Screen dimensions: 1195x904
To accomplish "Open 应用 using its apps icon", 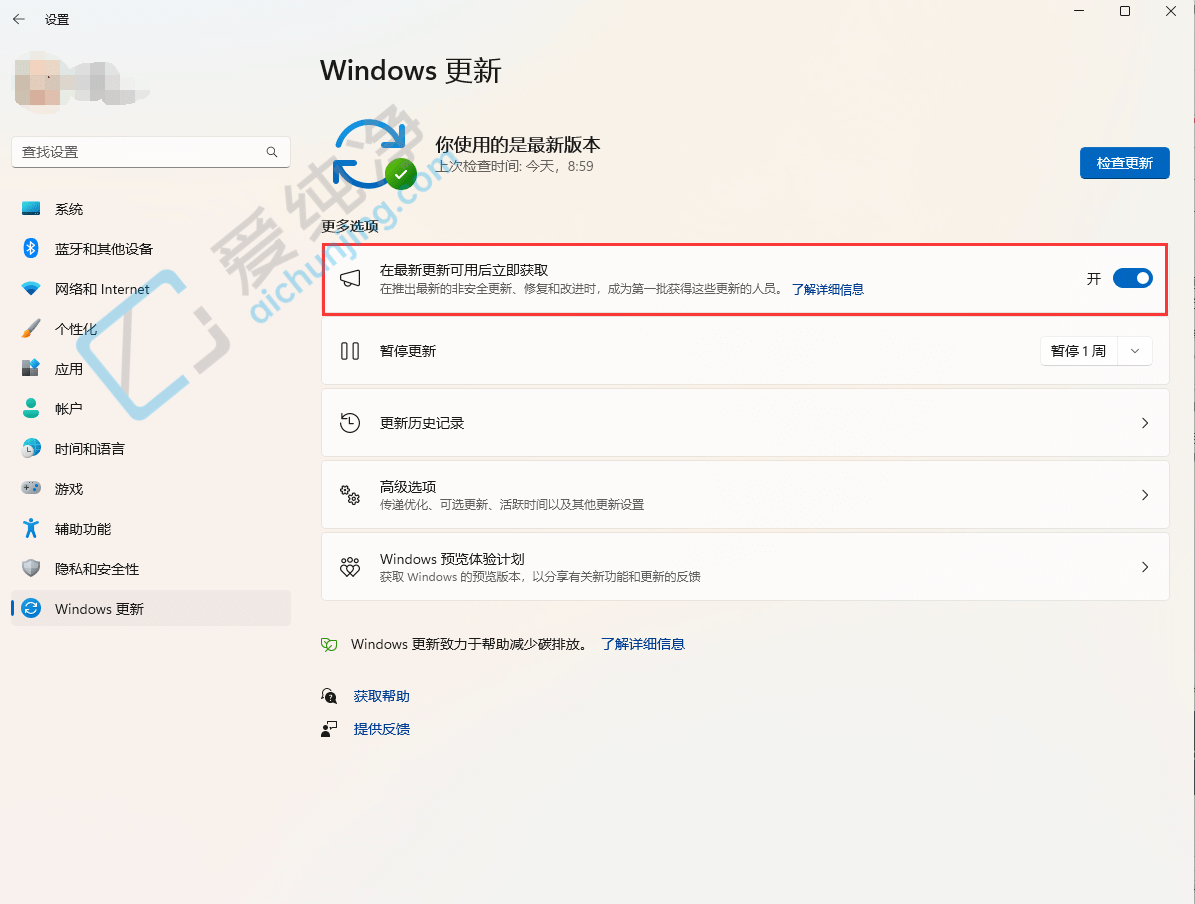I will pyautogui.click(x=28, y=368).
